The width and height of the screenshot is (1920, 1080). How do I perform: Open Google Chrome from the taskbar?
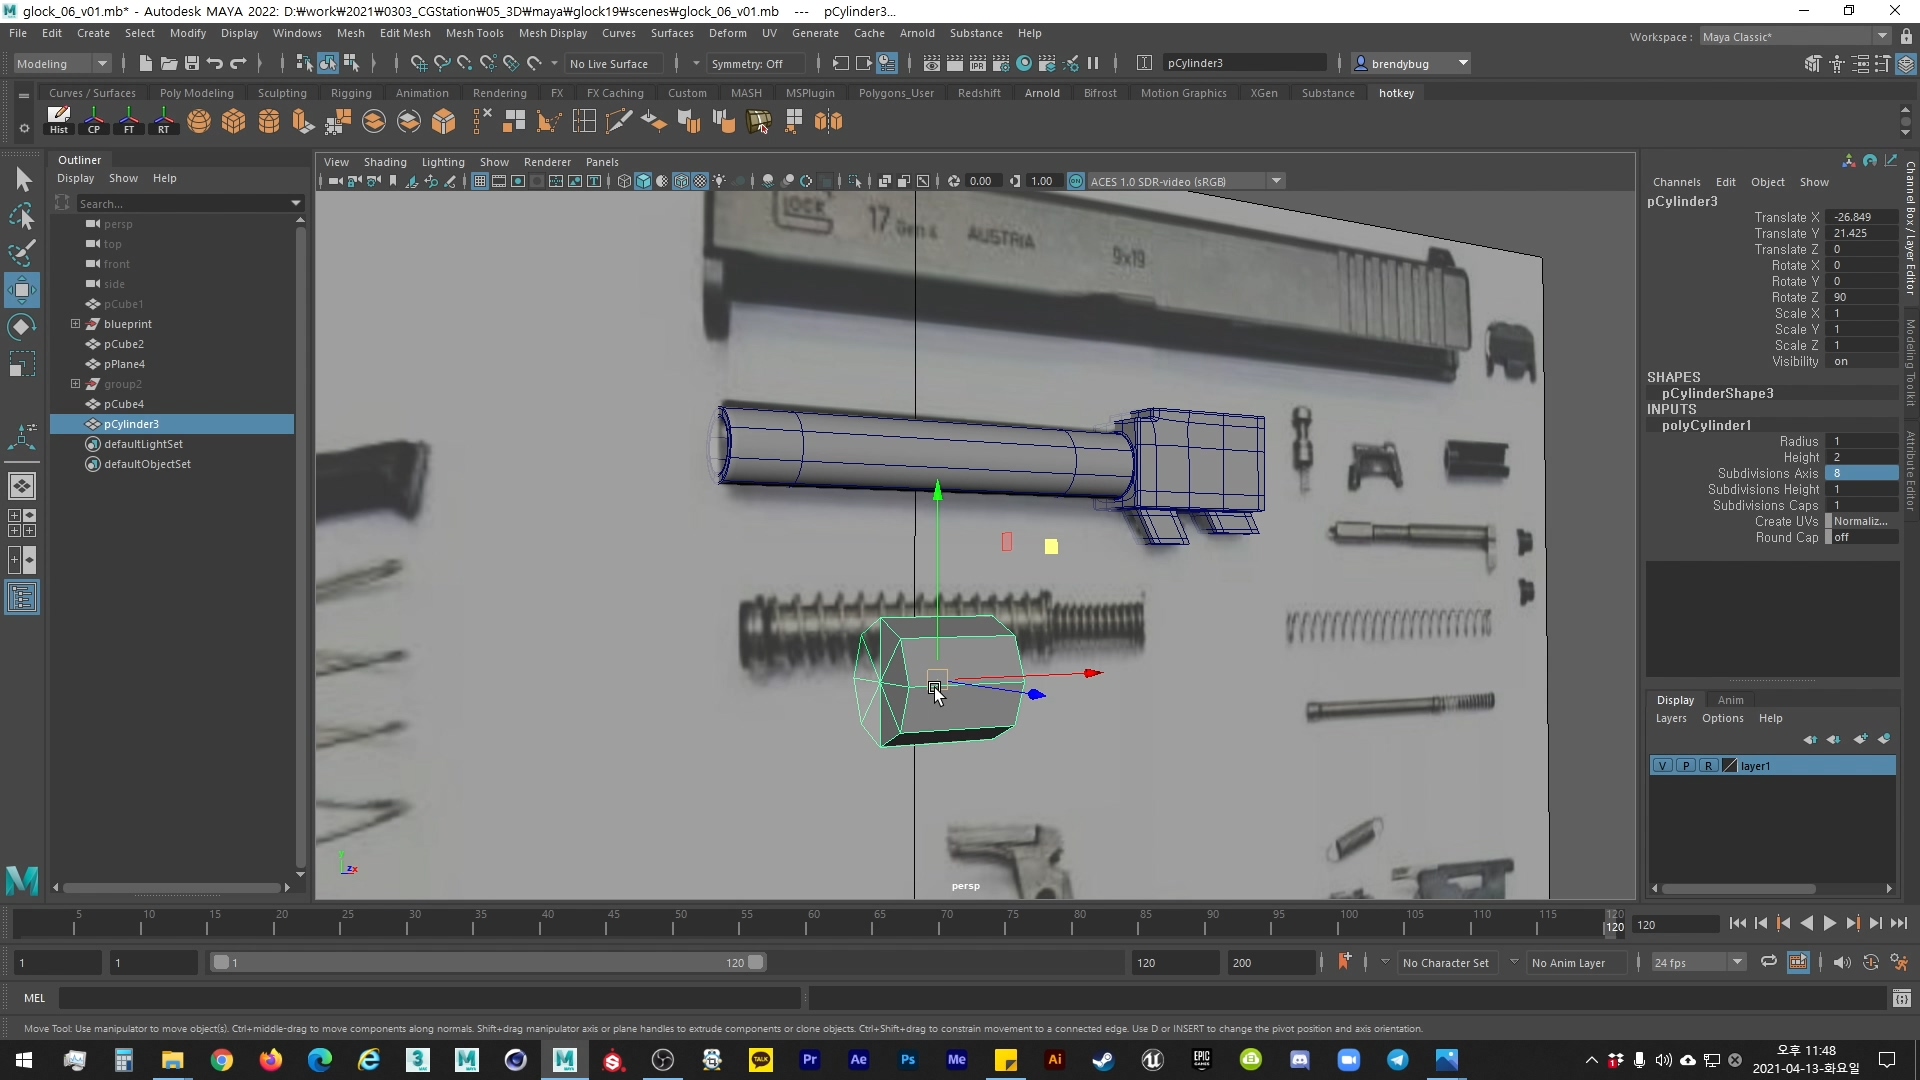pyautogui.click(x=222, y=1059)
